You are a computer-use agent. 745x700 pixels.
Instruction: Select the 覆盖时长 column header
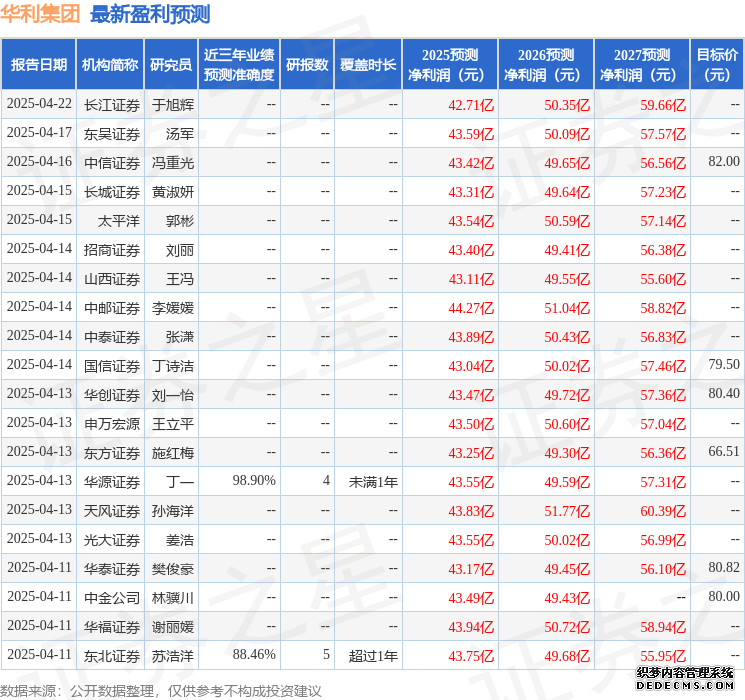pyautogui.click(x=368, y=64)
